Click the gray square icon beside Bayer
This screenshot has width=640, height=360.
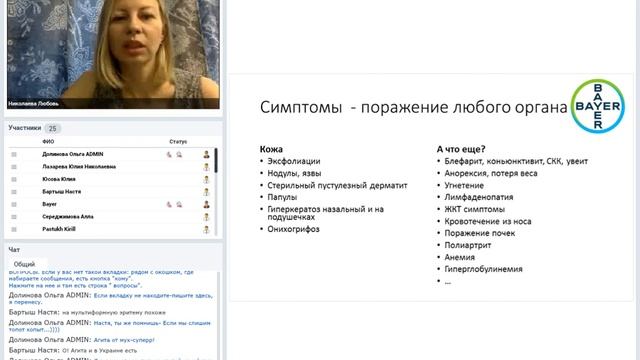coord(14,204)
